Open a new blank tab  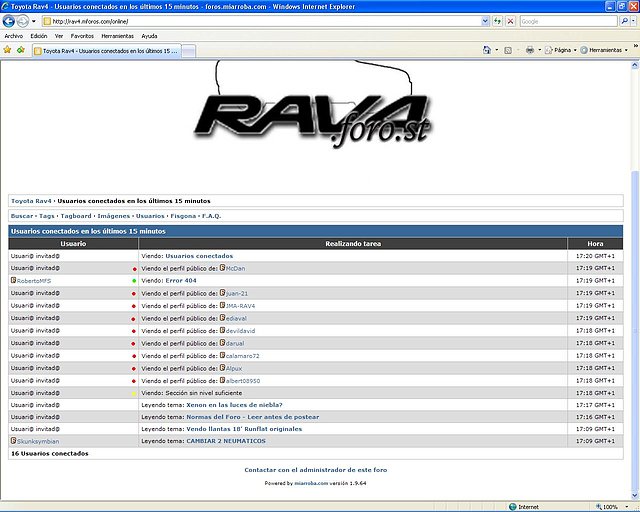(x=188, y=51)
